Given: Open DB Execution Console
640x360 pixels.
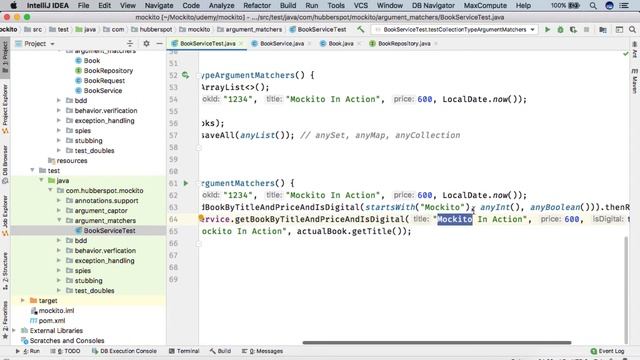Looking at the screenshot, I should (124, 351).
